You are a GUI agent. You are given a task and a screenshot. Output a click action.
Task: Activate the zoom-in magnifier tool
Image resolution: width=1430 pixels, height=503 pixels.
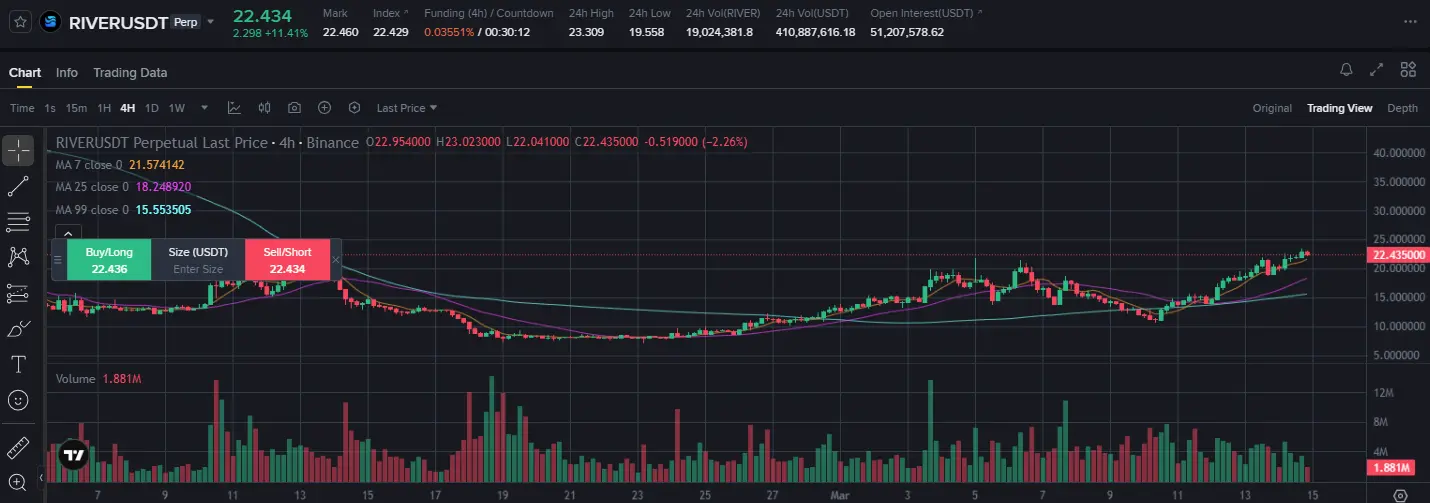18,482
